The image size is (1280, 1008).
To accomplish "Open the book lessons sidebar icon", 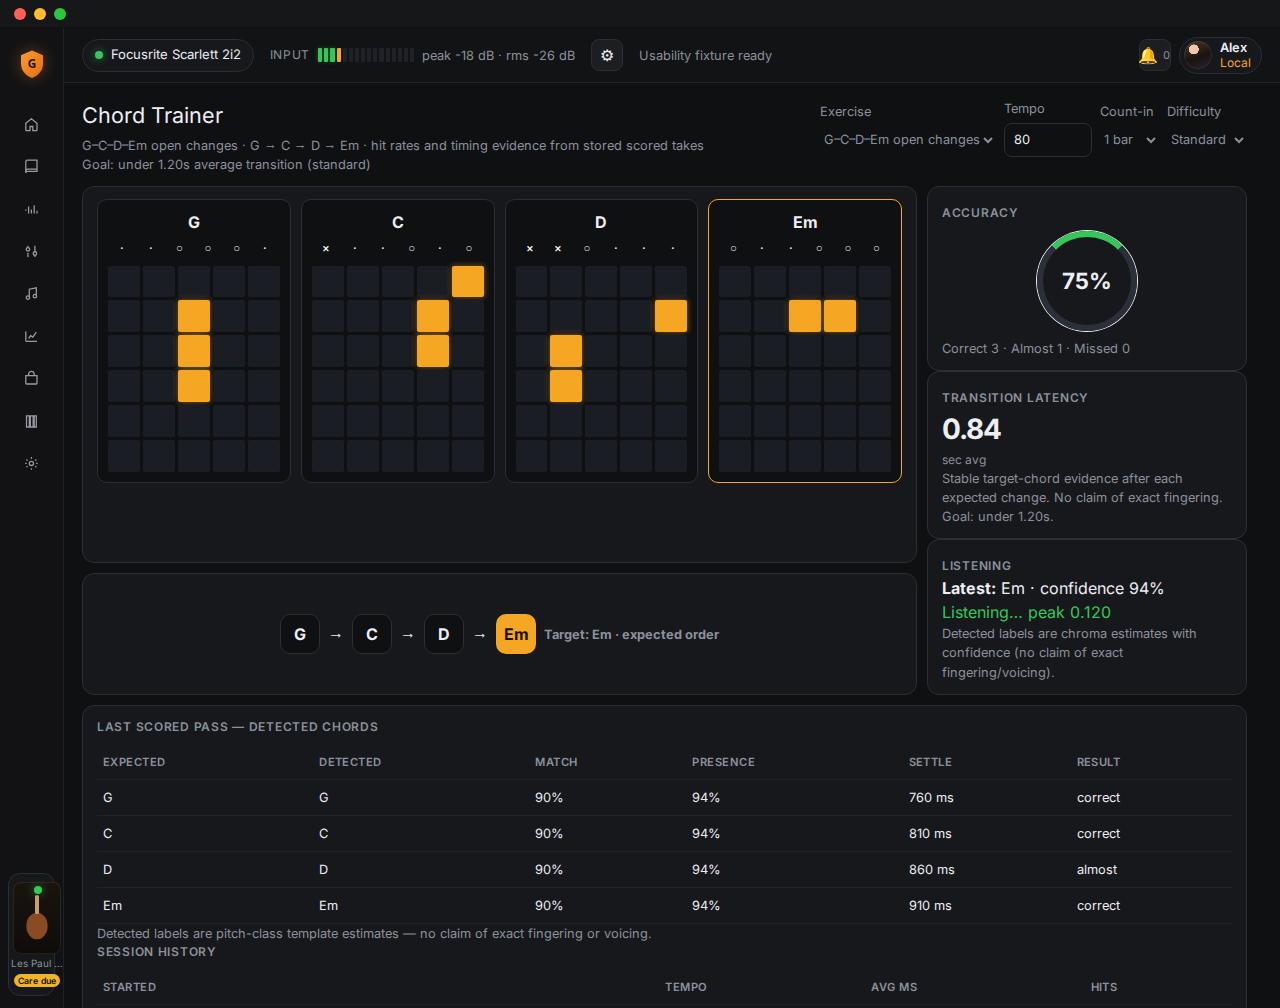I will [x=31, y=167].
